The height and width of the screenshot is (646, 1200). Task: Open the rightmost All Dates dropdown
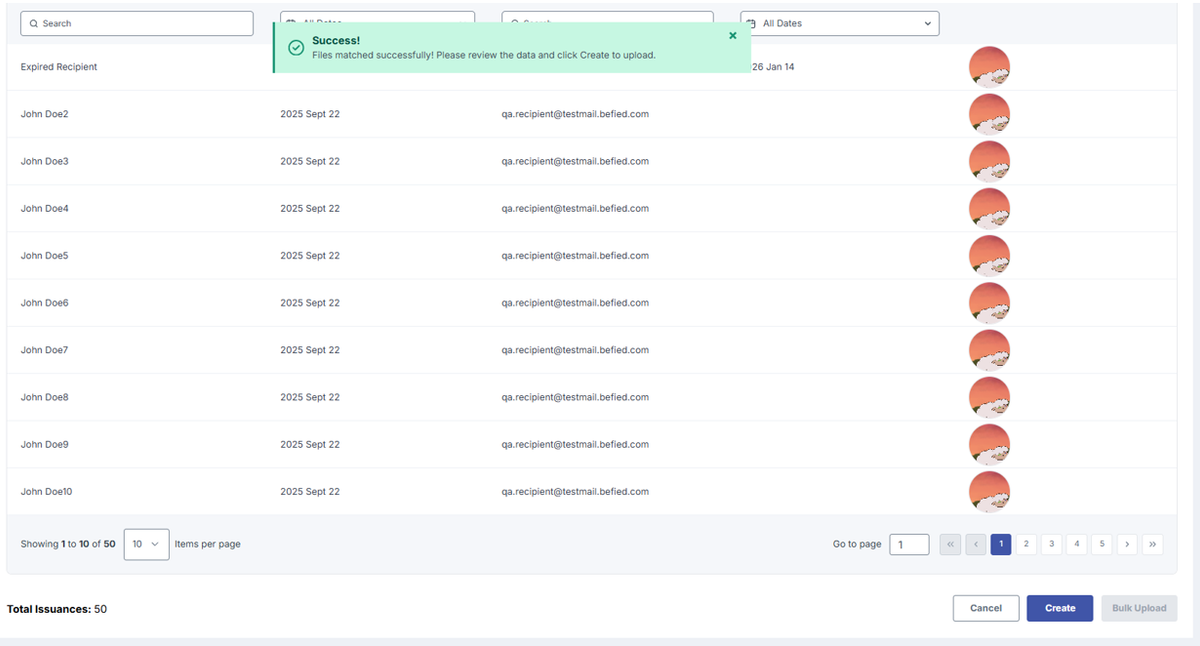[840, 23]
